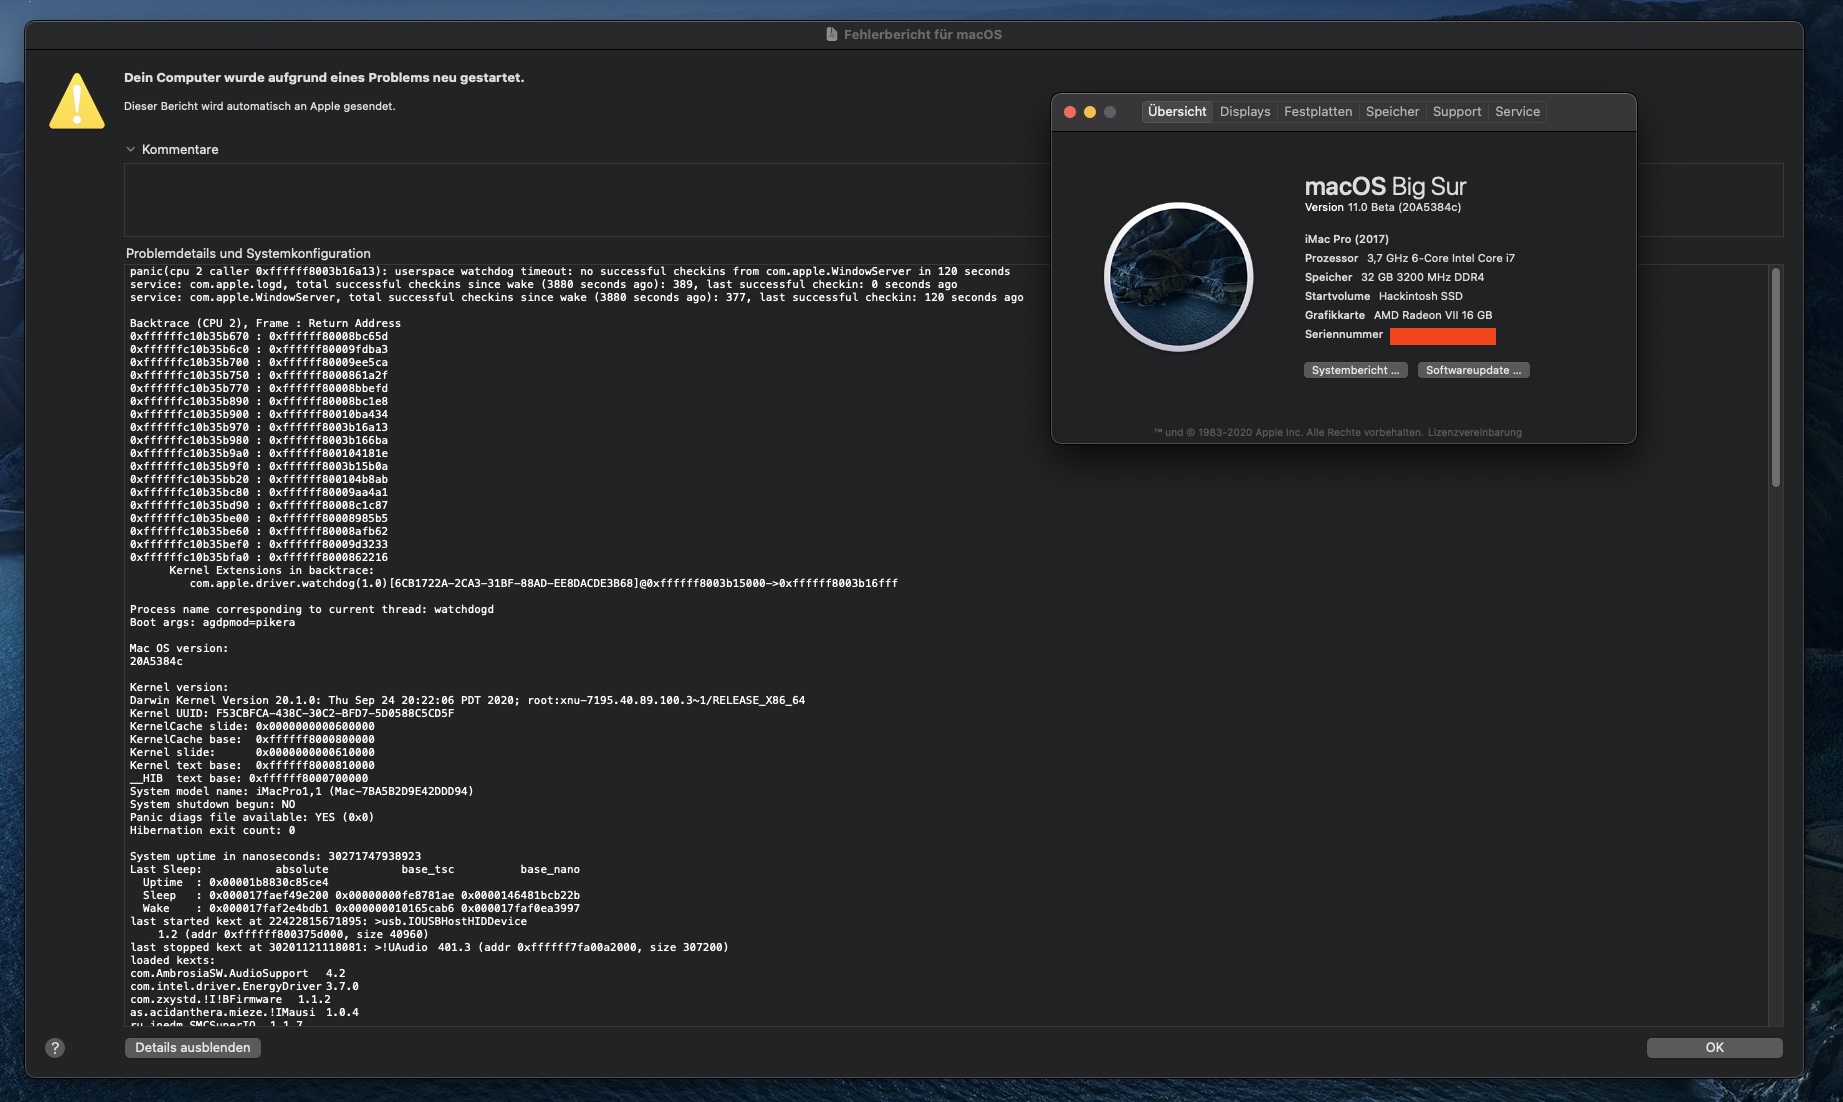Click the Big Sur wallpaper circle image
The width and height of the screenshot is (1843, 1102).
click(x=1178, y=277)
